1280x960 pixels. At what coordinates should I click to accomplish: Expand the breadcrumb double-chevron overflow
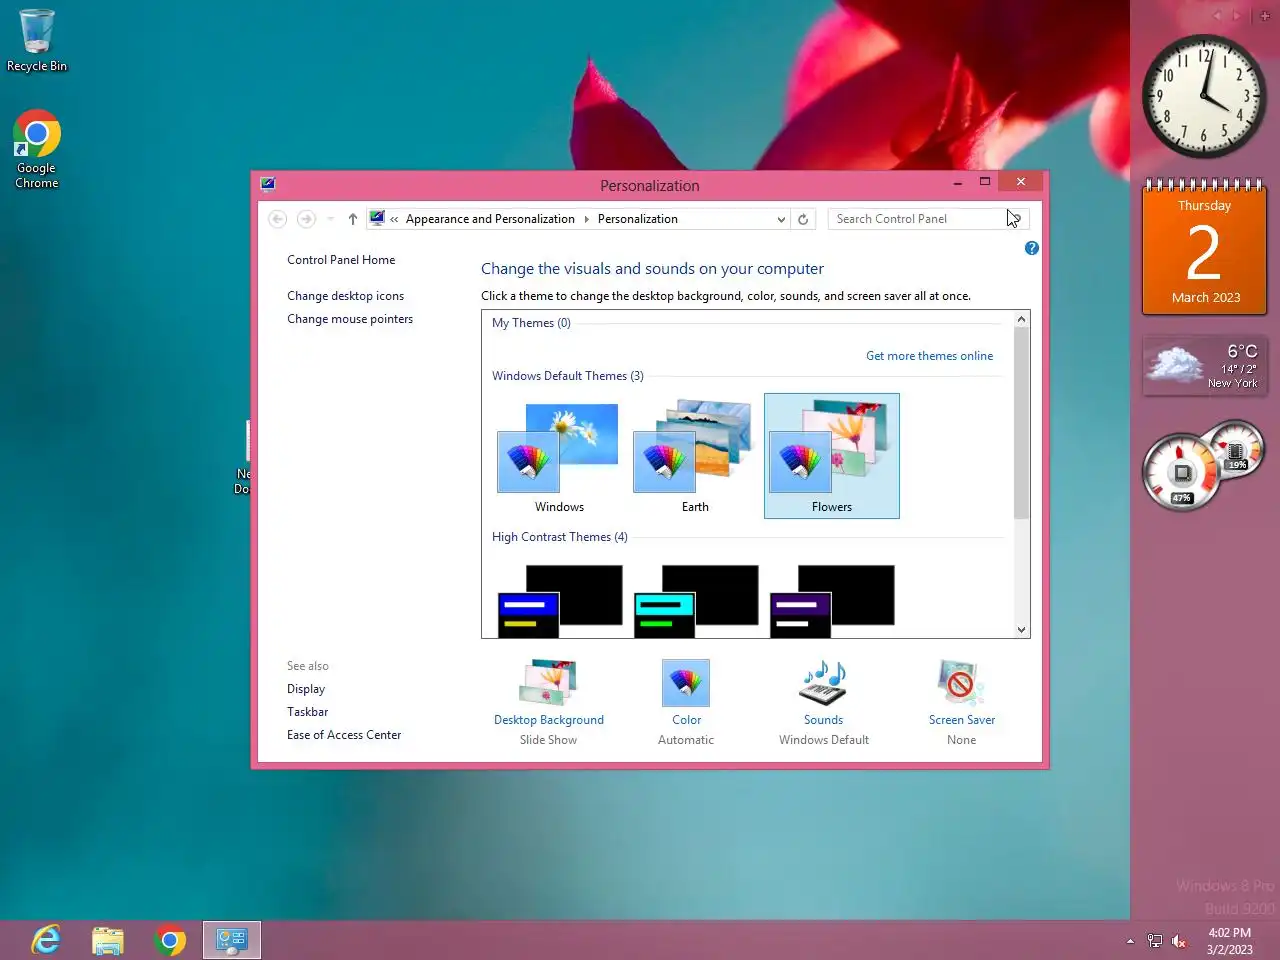pyautogui.click(x=394, y=219)
